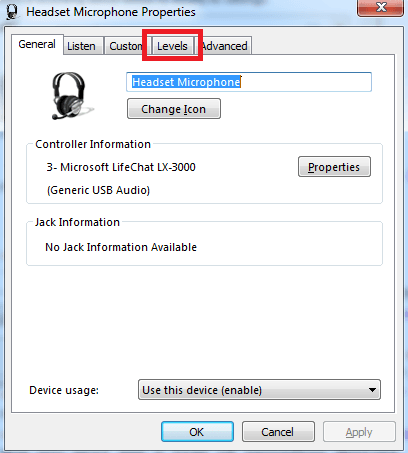This screenshot has height=453, width=408.
Task: Click the 'No Jack Information Available' text
Action: (121, 247)
